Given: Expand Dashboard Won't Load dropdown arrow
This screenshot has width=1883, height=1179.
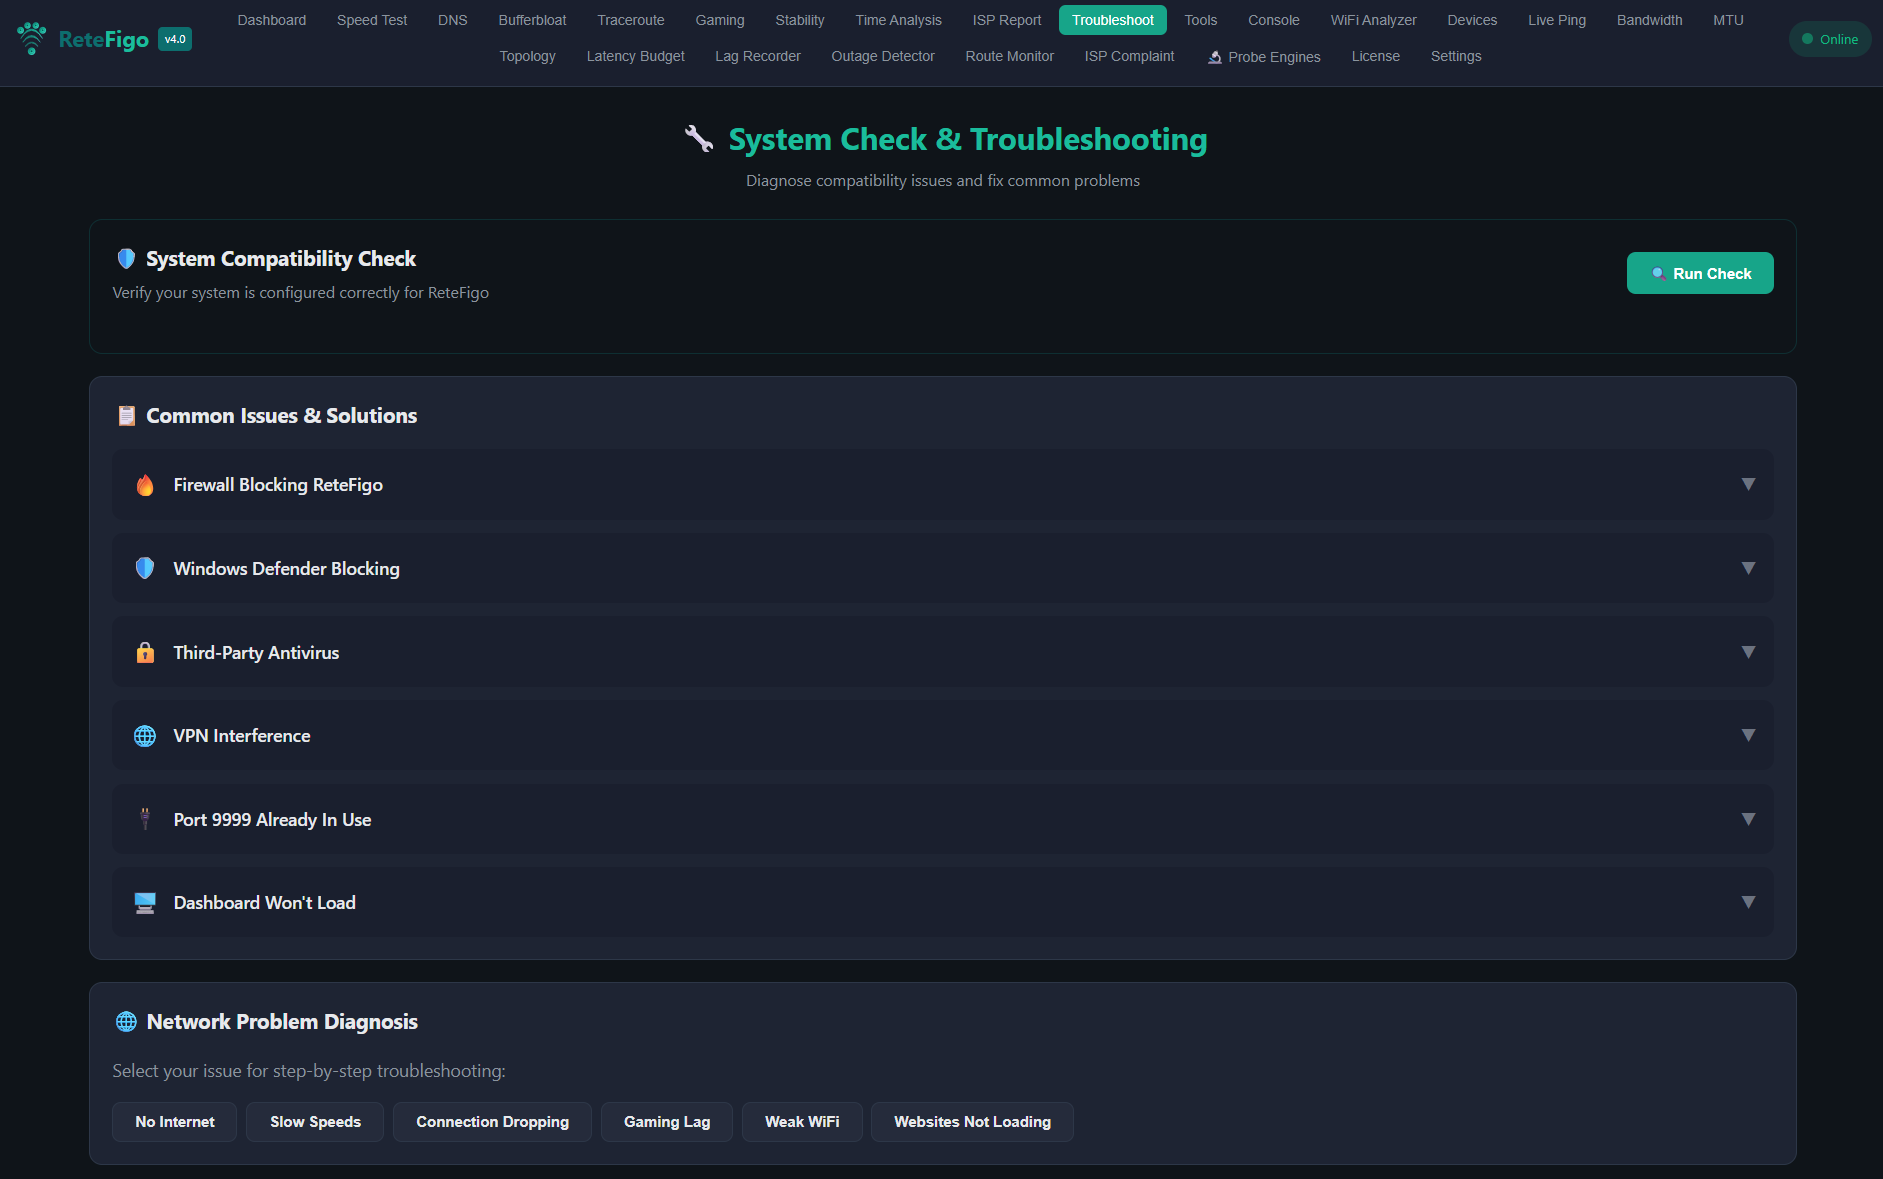Looking at the screenshot, I should point(1748,902).
